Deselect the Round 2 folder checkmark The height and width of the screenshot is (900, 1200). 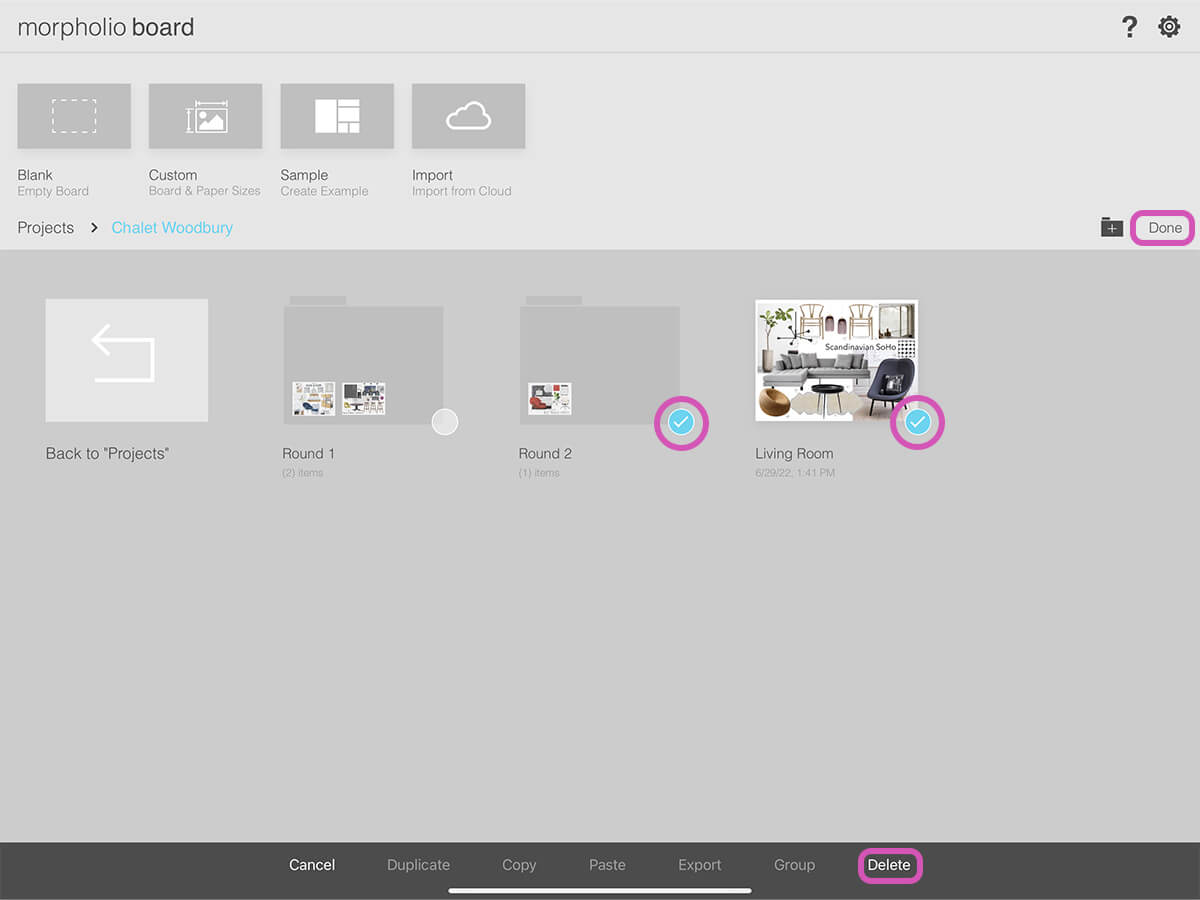click(681, 423)
